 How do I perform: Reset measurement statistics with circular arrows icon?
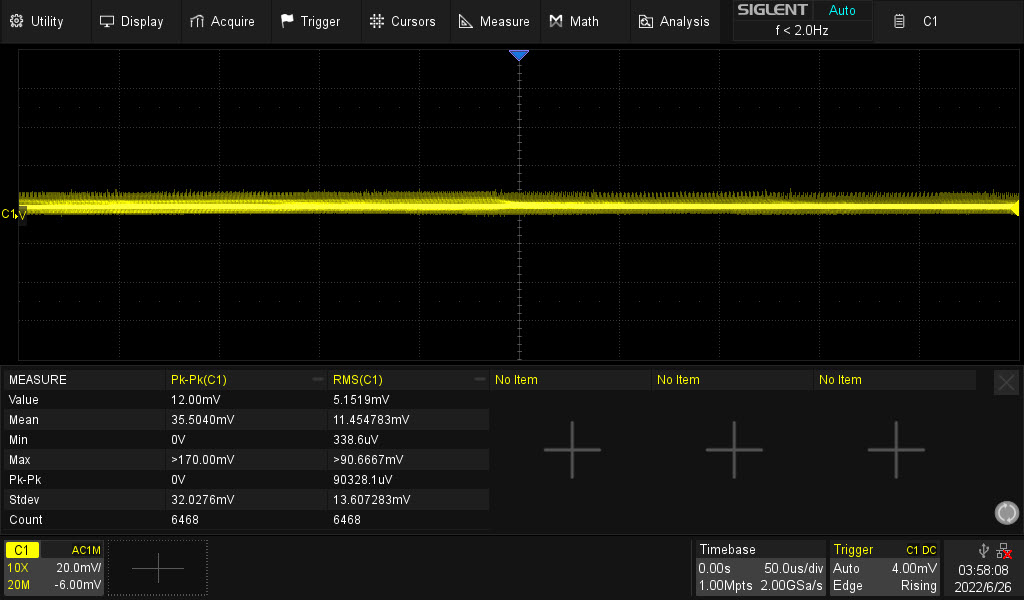(1006, 513)
